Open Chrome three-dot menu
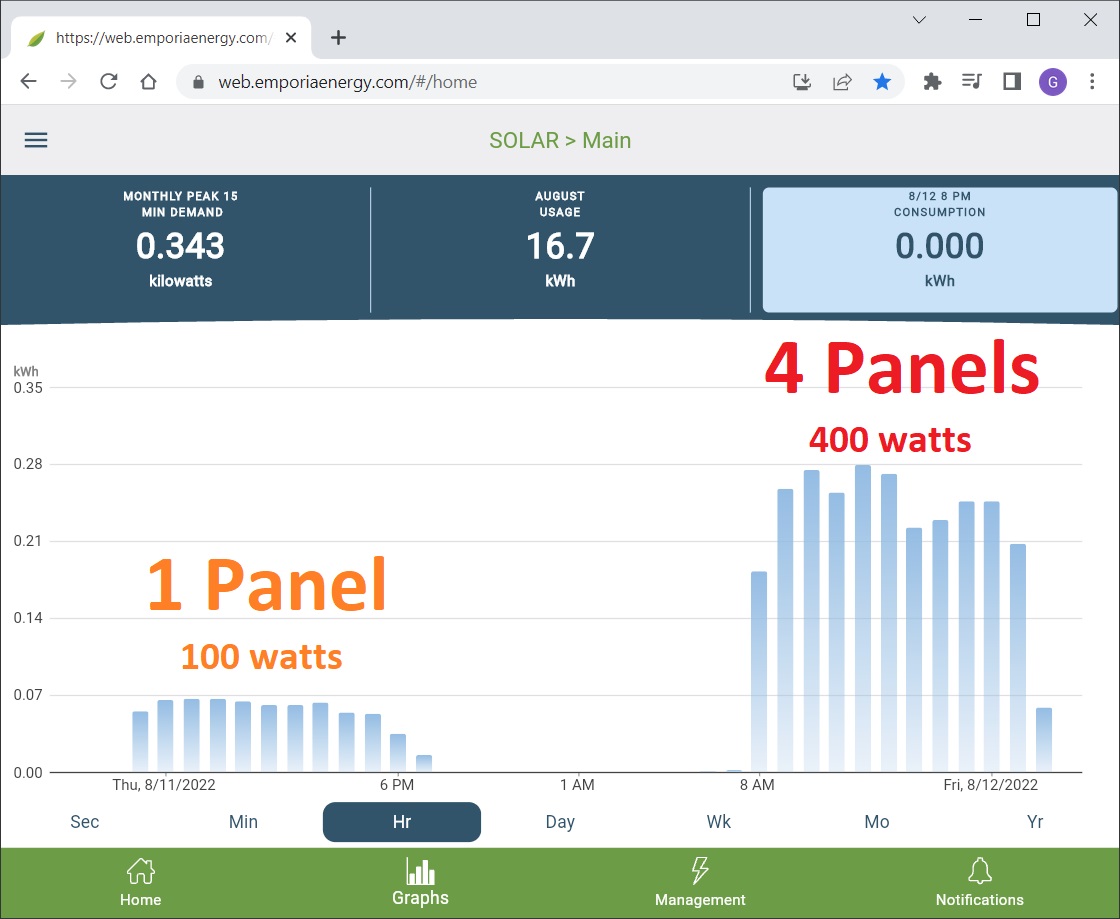This screenshot has width=1120, height=919. click(1092, 82)
